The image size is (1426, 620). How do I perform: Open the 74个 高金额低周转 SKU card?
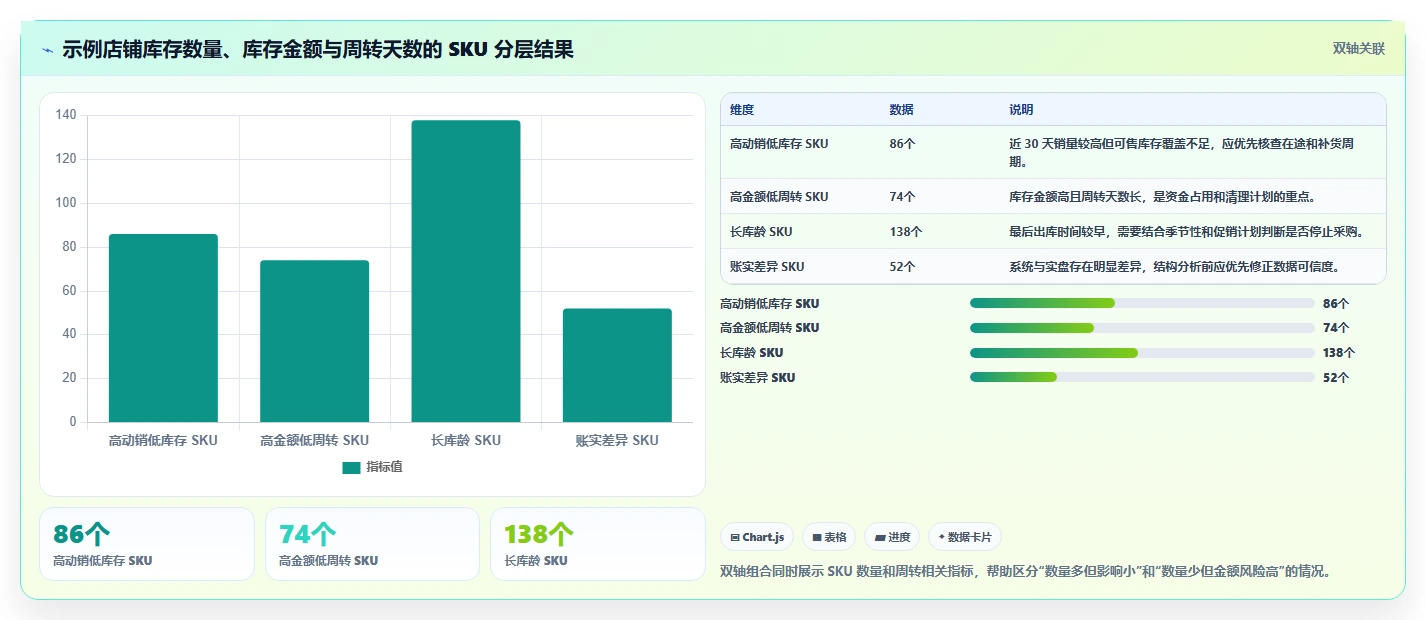(373, 544)
